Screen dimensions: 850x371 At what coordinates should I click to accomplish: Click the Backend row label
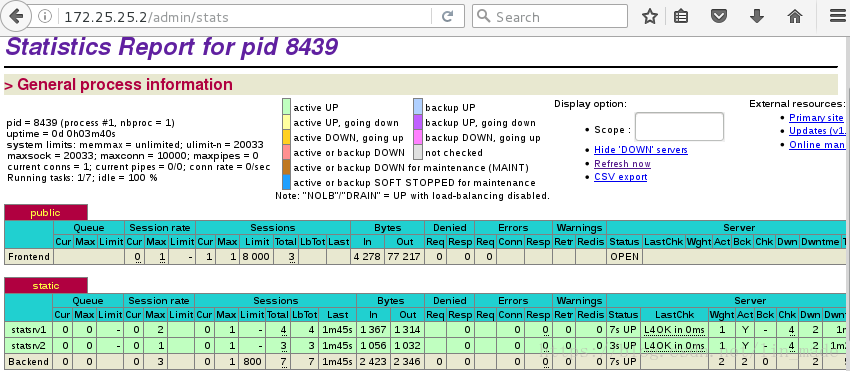pyautogui.click(x=29, y=361)
